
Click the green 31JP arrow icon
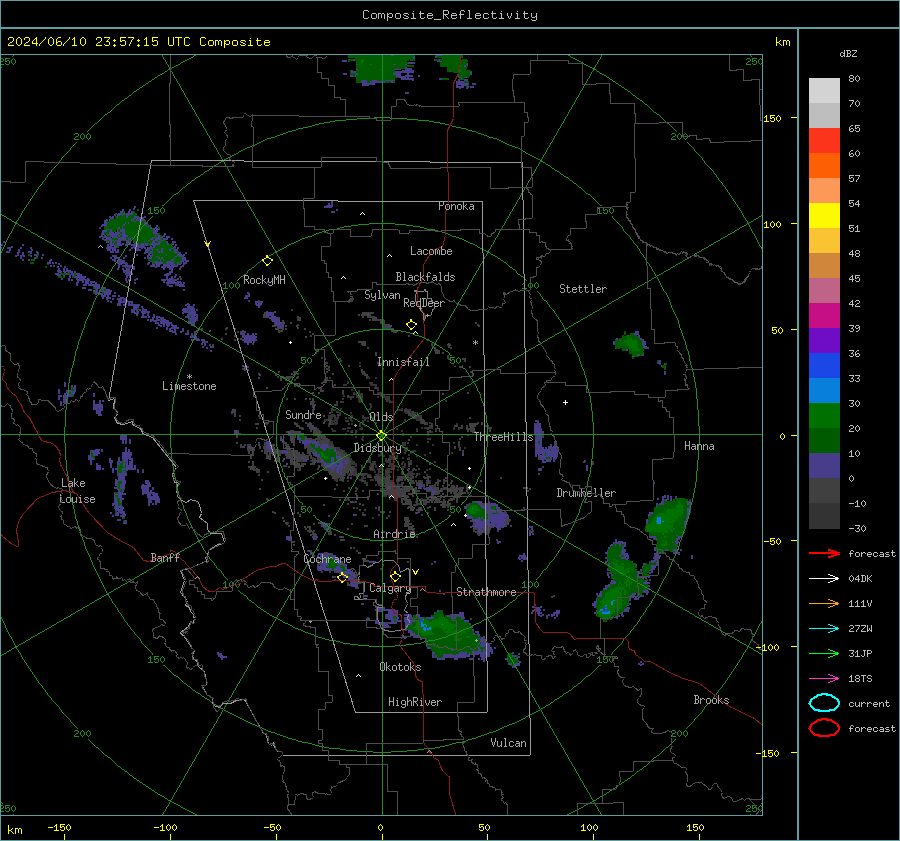[x=824, y=653]
